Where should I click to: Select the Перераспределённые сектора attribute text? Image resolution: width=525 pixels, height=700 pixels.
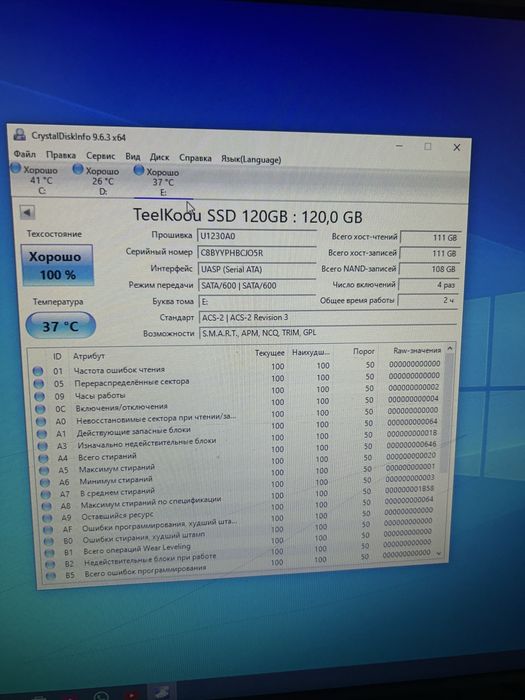[x=132, y=382]
